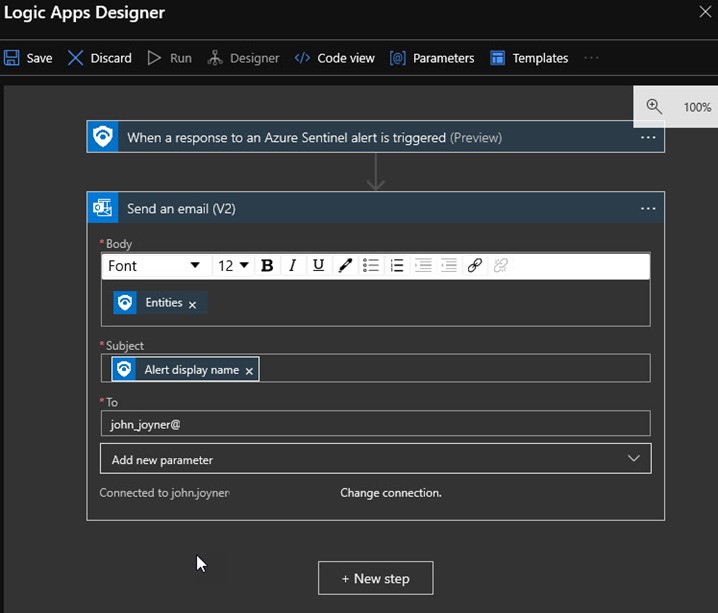Viewport: 718px width, 613px height.
Task: Click the insert link icon
Action: coord(475,266)
